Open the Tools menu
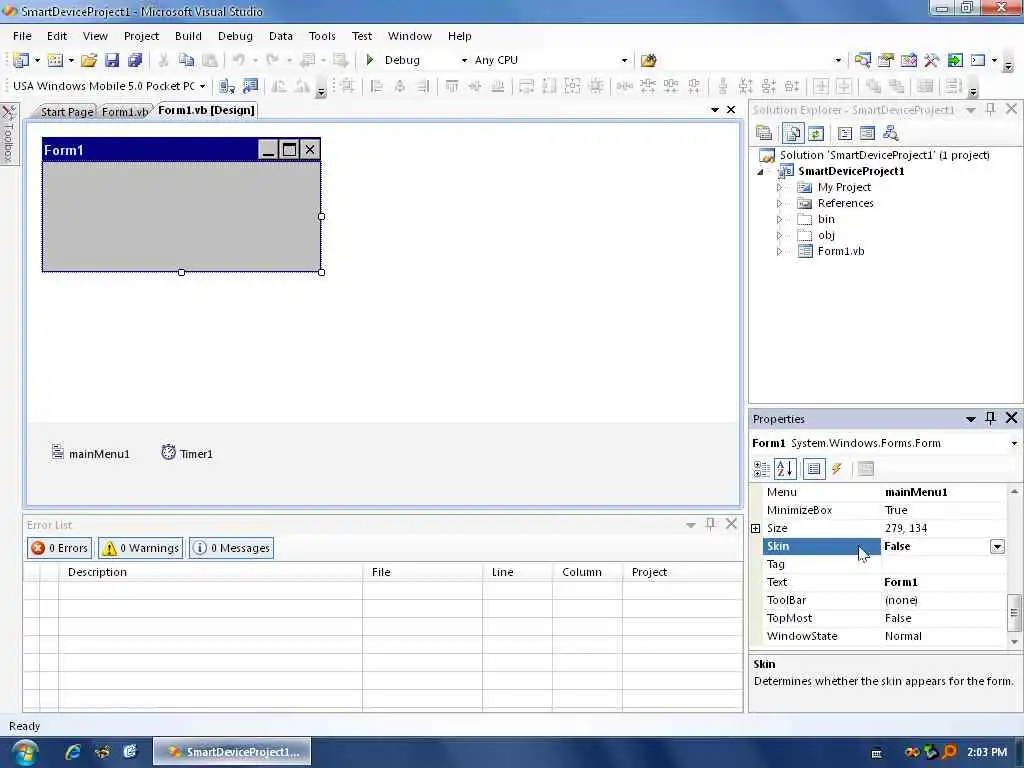The image size is (1024, 768). [322, 36]
